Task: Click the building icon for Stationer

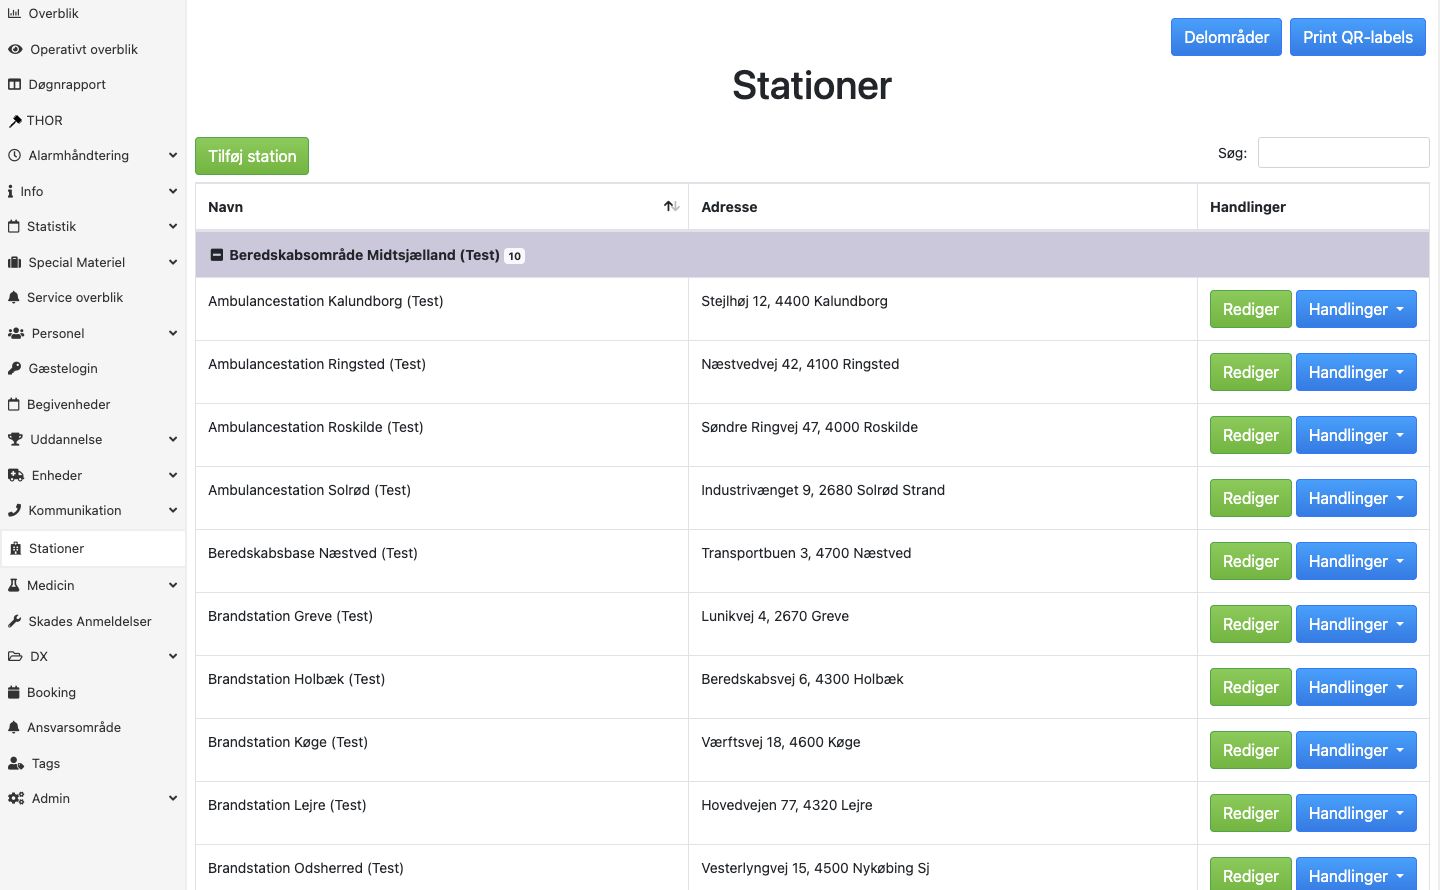Action: coord(16,549)
